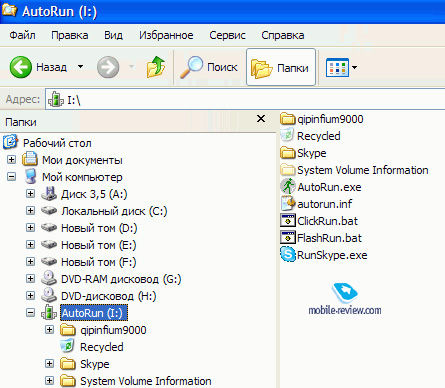Select RunSkype.exe Skype icon

288,254
